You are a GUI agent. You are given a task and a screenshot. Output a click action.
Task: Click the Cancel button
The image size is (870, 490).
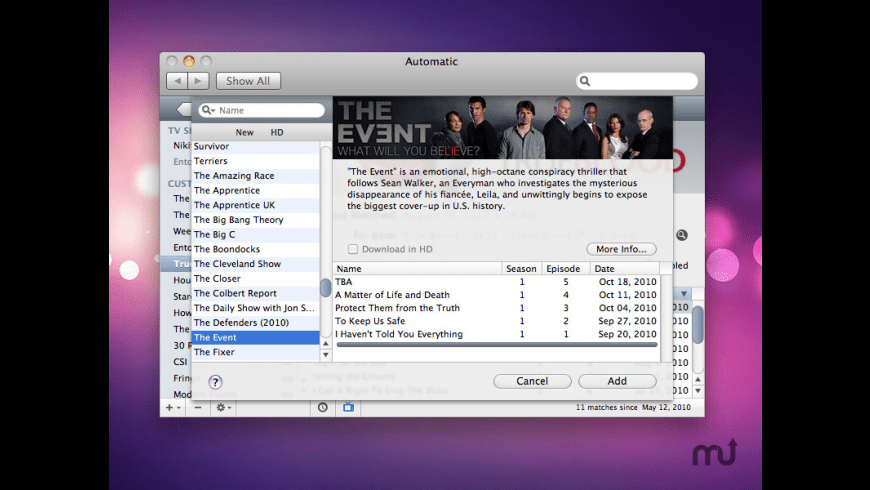click(x=532, y=381)
